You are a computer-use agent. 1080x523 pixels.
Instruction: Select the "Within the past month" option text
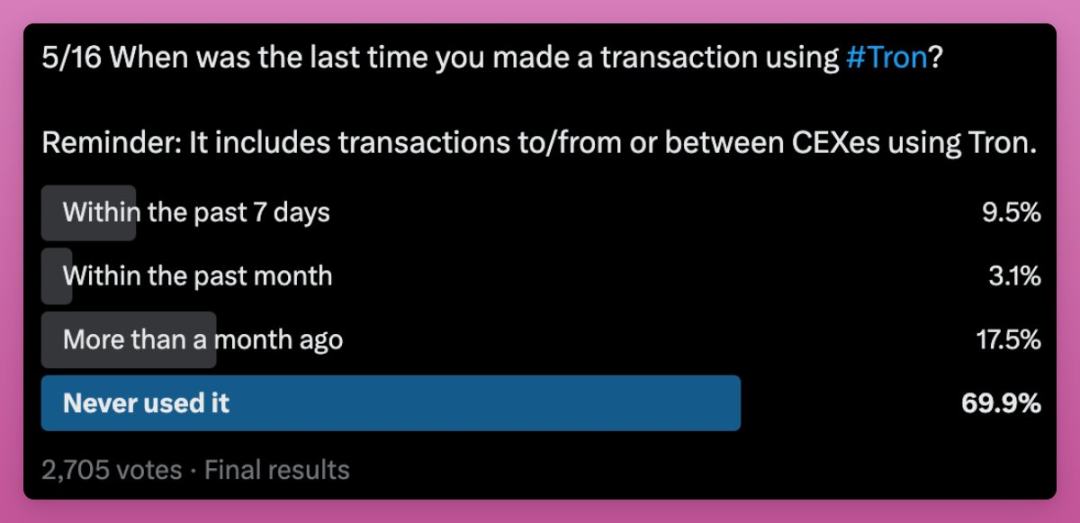pyautogui.click(x=197, y=276)
